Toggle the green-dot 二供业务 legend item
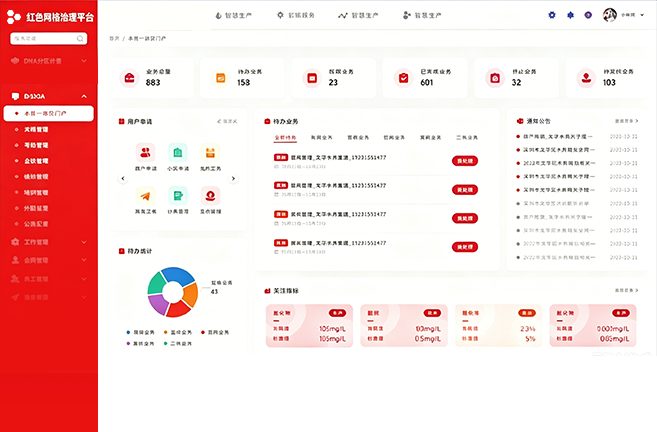Screen dimensions: 657x432 [178, 344]
